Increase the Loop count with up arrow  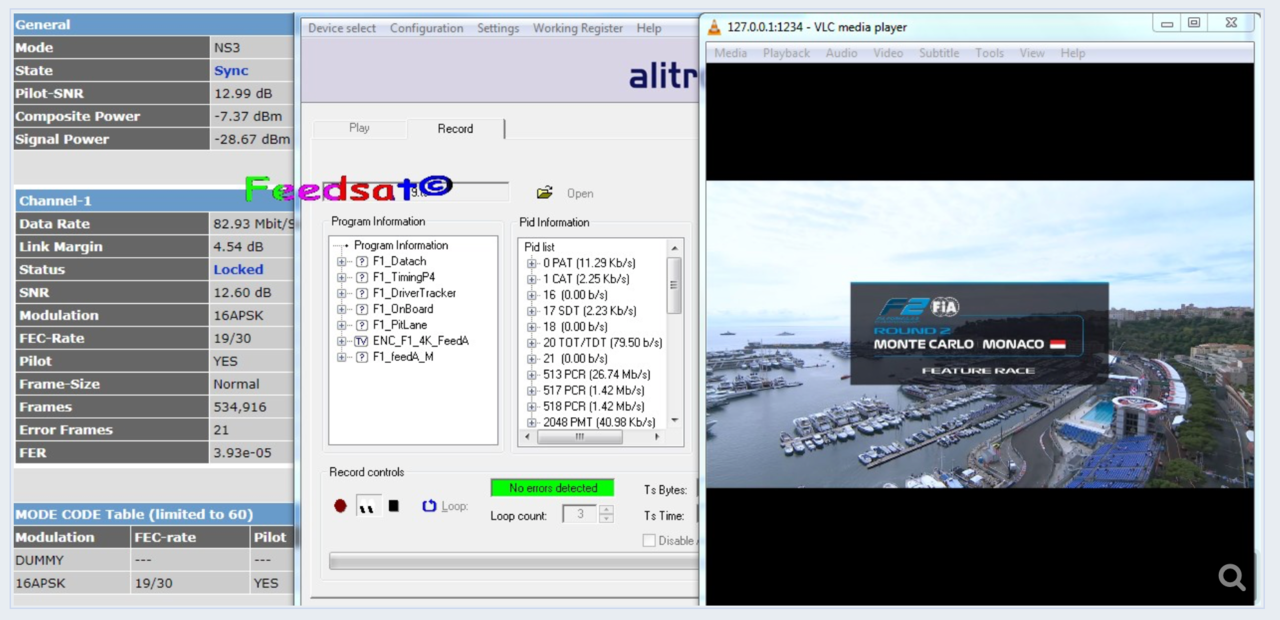point(606,509)
